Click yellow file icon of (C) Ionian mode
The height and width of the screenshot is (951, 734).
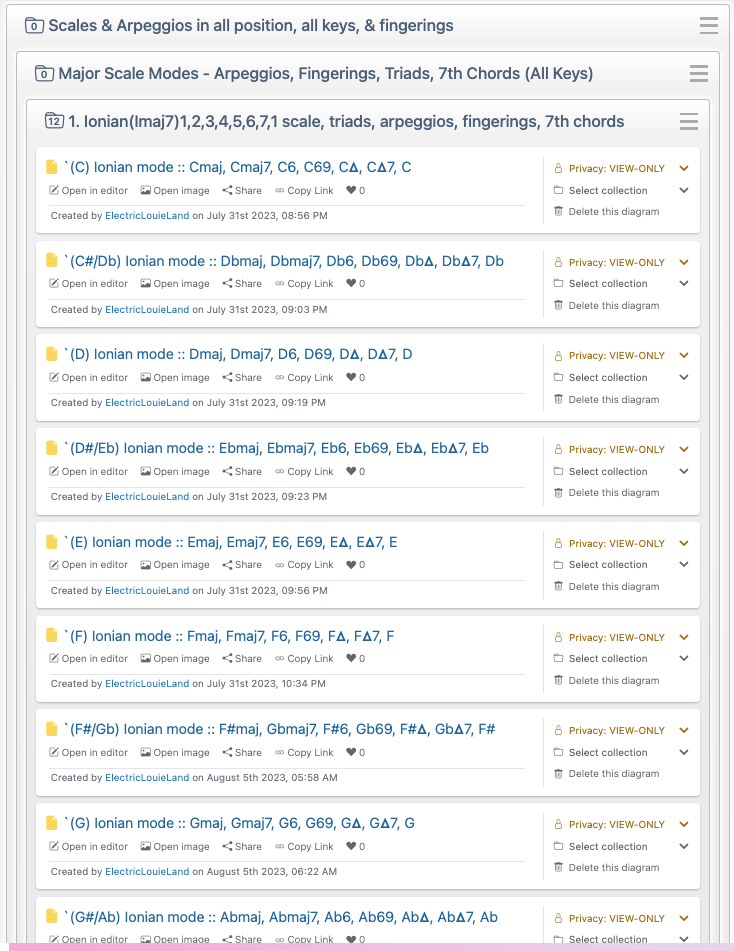click(x=52, y=167)
